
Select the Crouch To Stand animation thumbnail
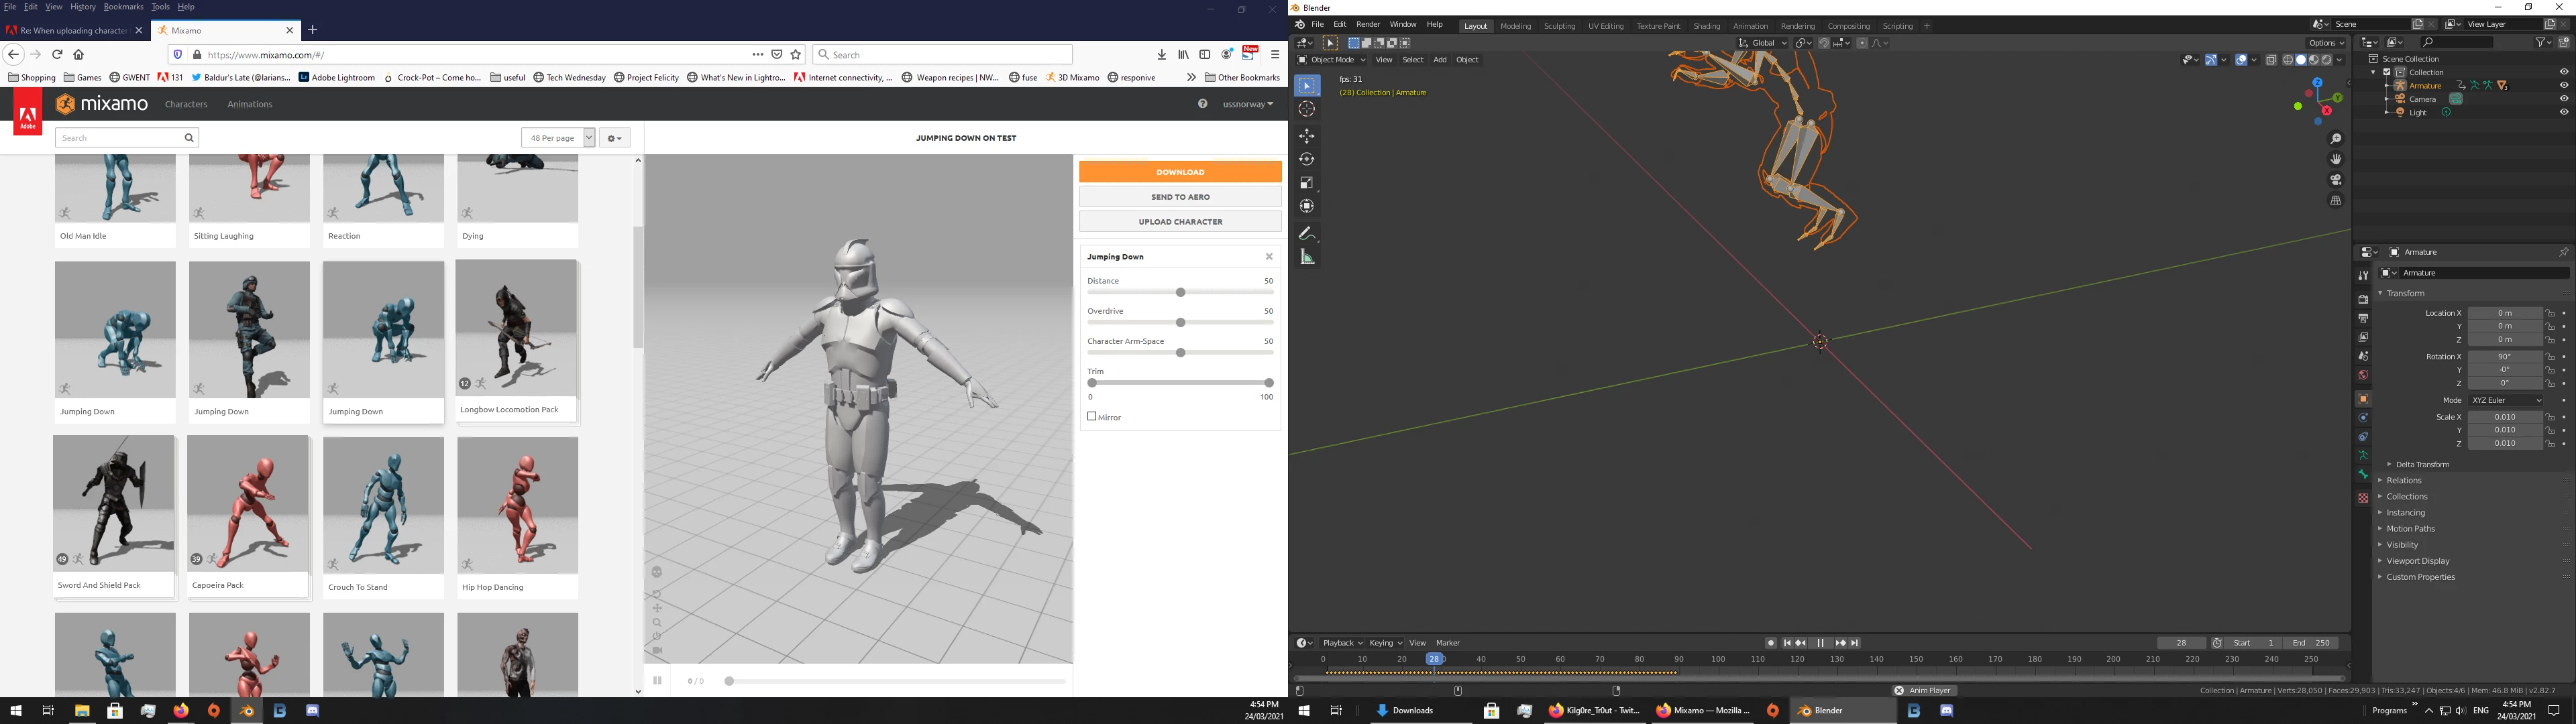point(383,505)
